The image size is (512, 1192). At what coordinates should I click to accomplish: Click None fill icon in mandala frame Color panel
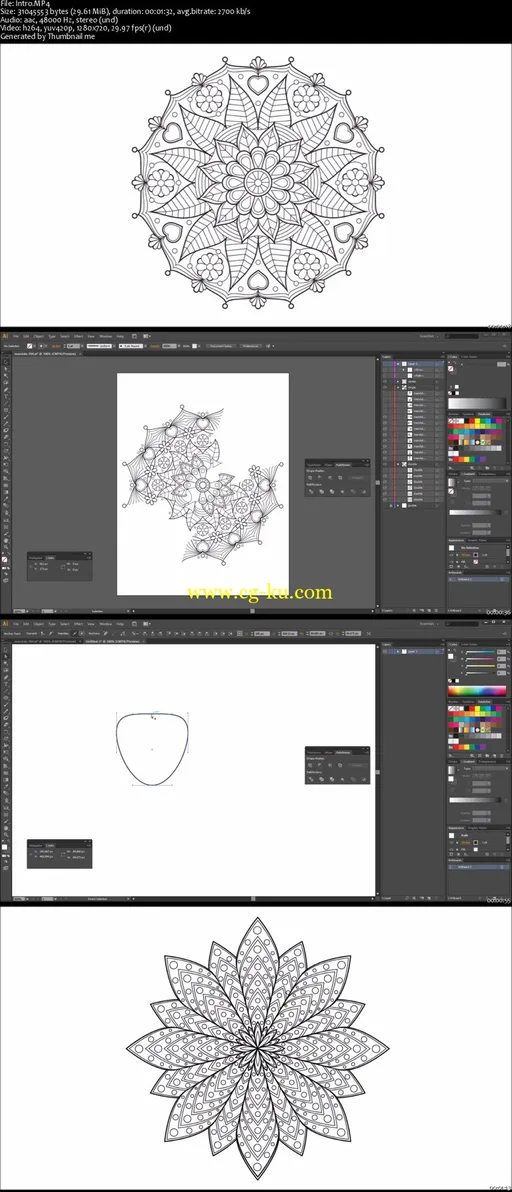tap(450, 393)
